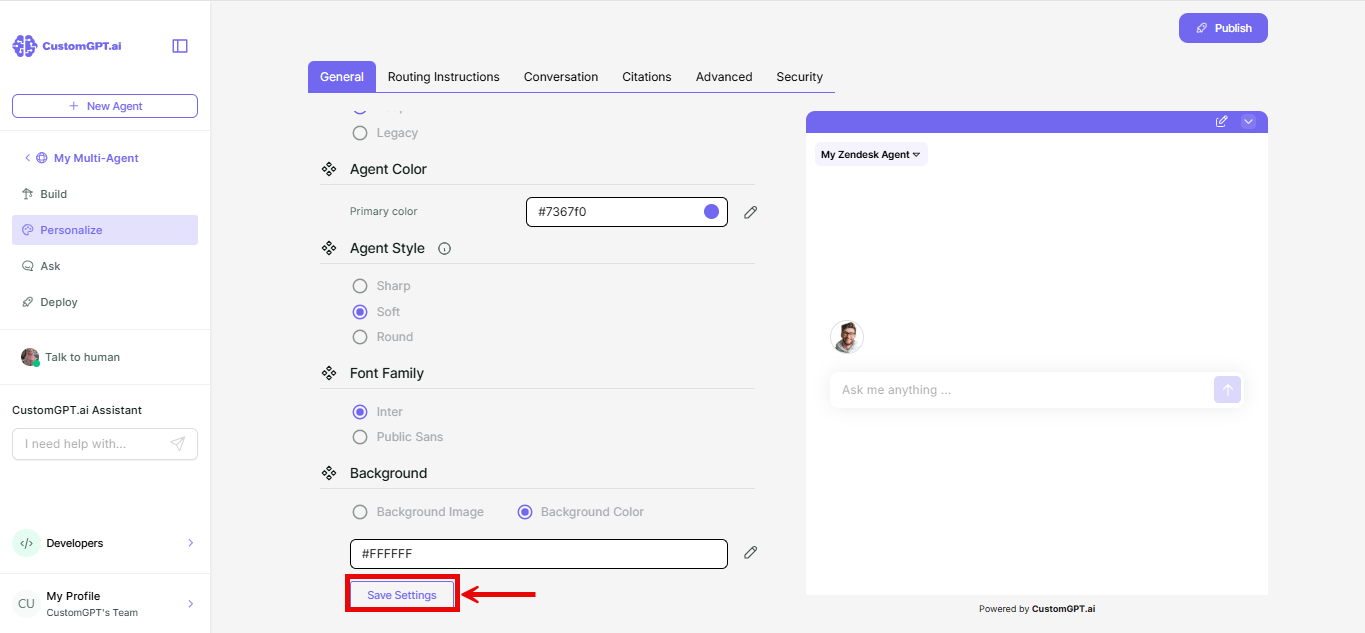Image resolution: width=1365 pixels, height=633 pixels.
Task: Click the purple primary color swatch
Action: [x=712, y=212]
